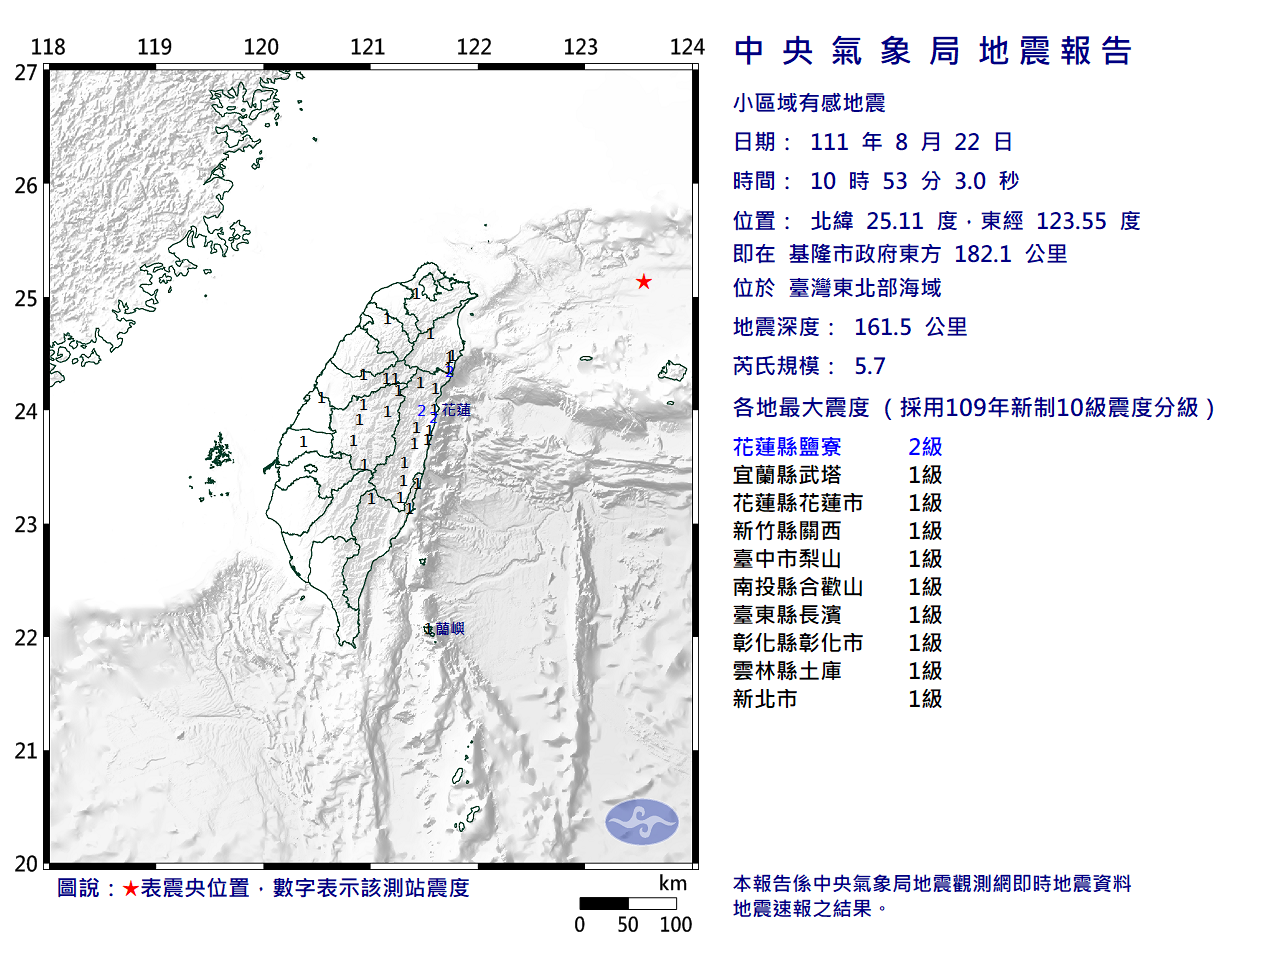Viewport: 1280px width, 960px height.
Task: Click the red epicenter star on the map
Action: click(x=644, y=282)
